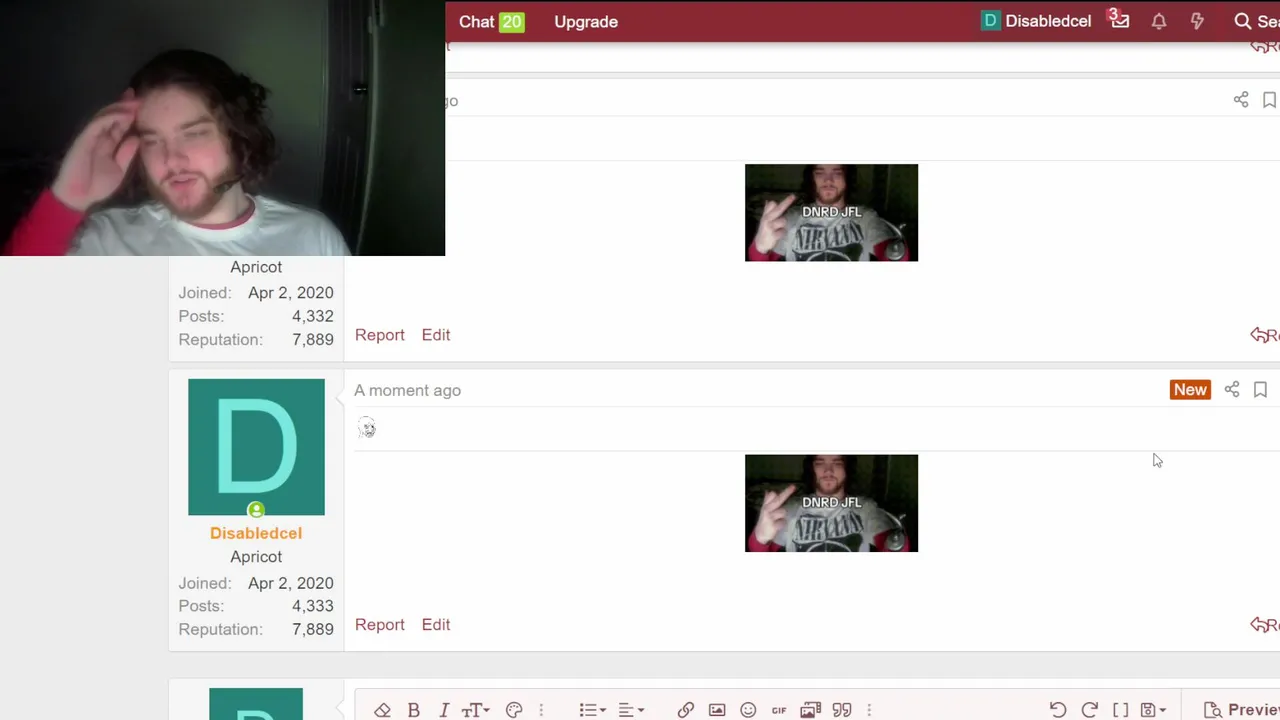Select the post count '4,332'
The image size is (1280, 720).
pyautogui.click(x=313, y=316)
